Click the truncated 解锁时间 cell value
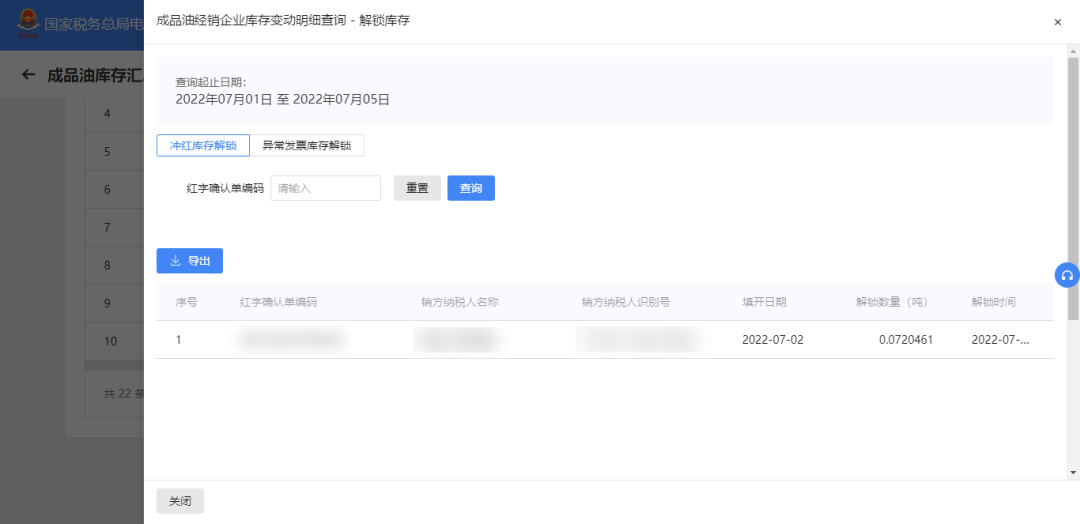 (999, 340)
